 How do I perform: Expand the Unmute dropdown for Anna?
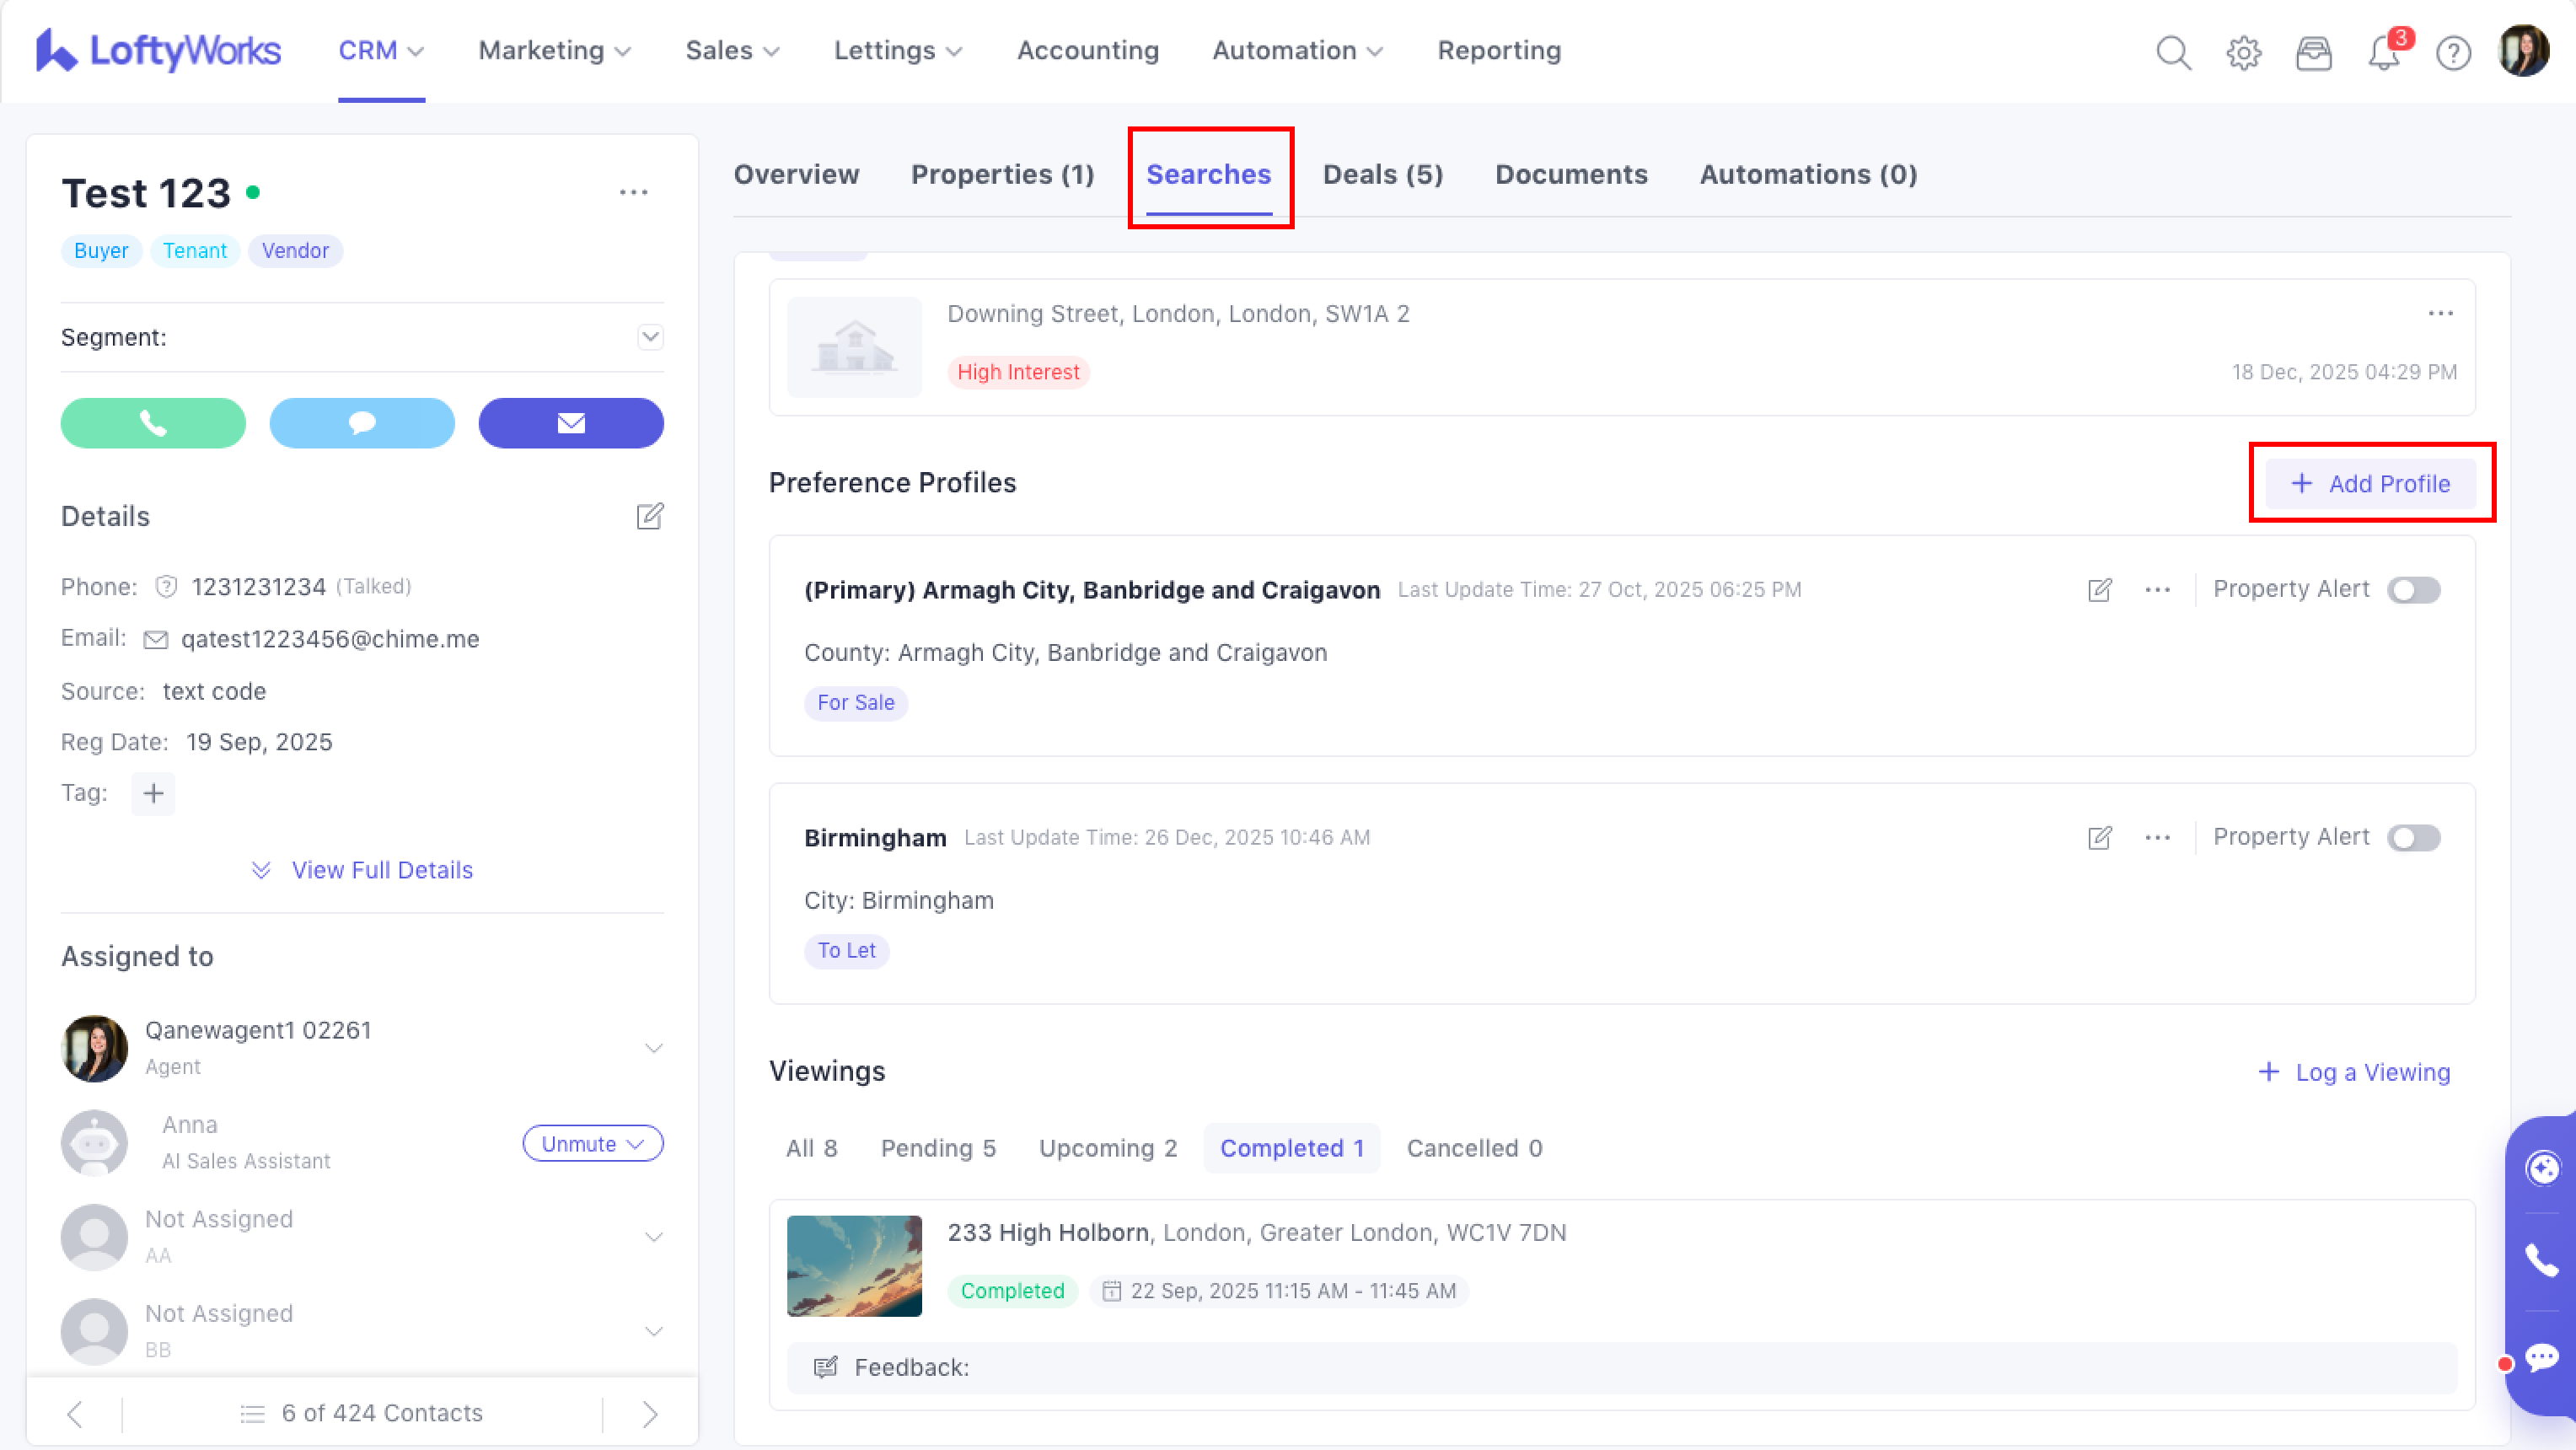[593, 1144]
